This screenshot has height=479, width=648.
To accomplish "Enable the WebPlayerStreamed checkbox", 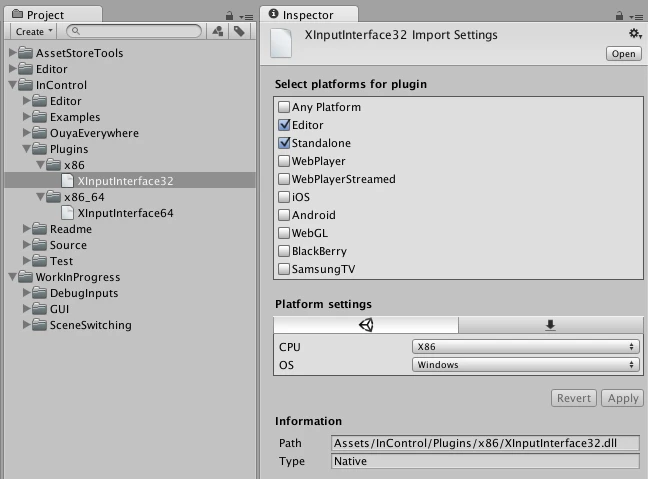I will tap(284, 179).
